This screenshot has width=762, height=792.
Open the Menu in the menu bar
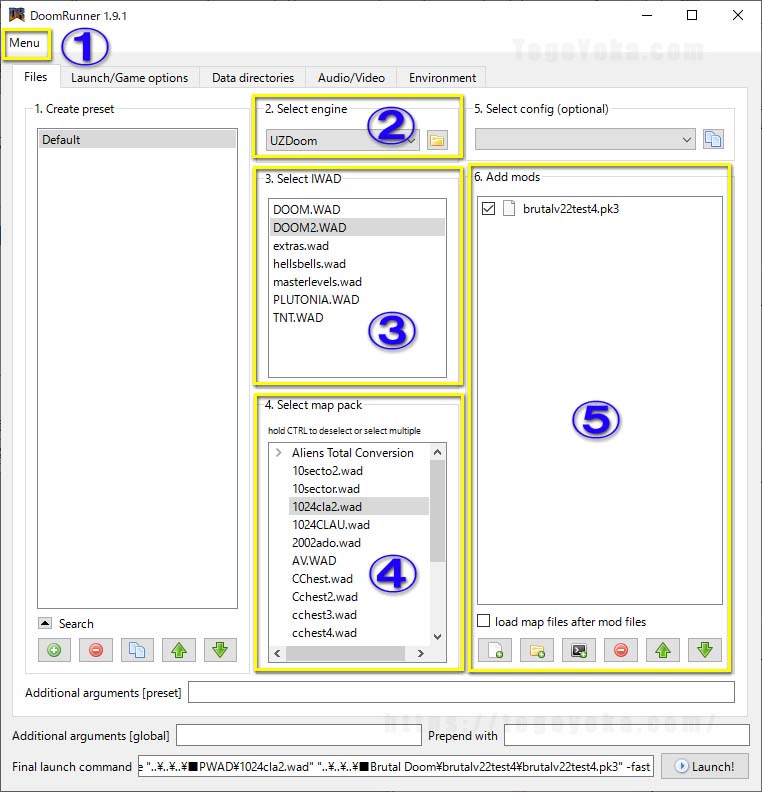[25, 43]
